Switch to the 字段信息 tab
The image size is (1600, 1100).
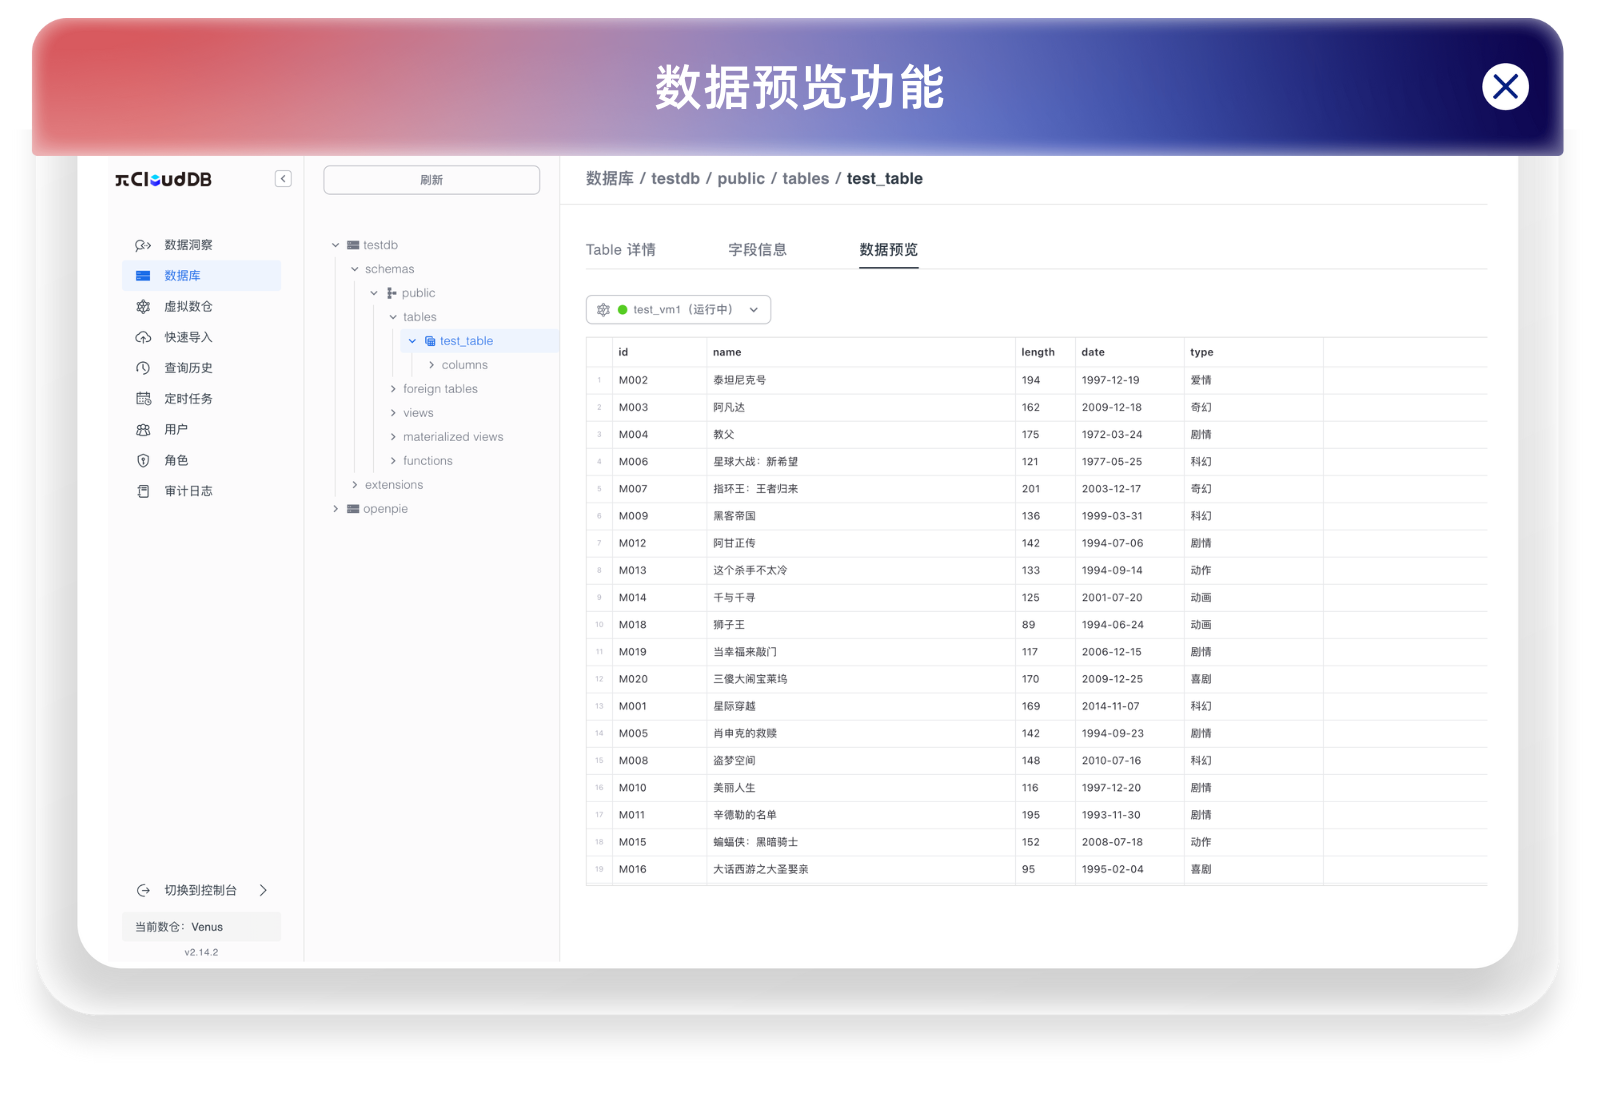pyautogui.click(x=757, y=250)
